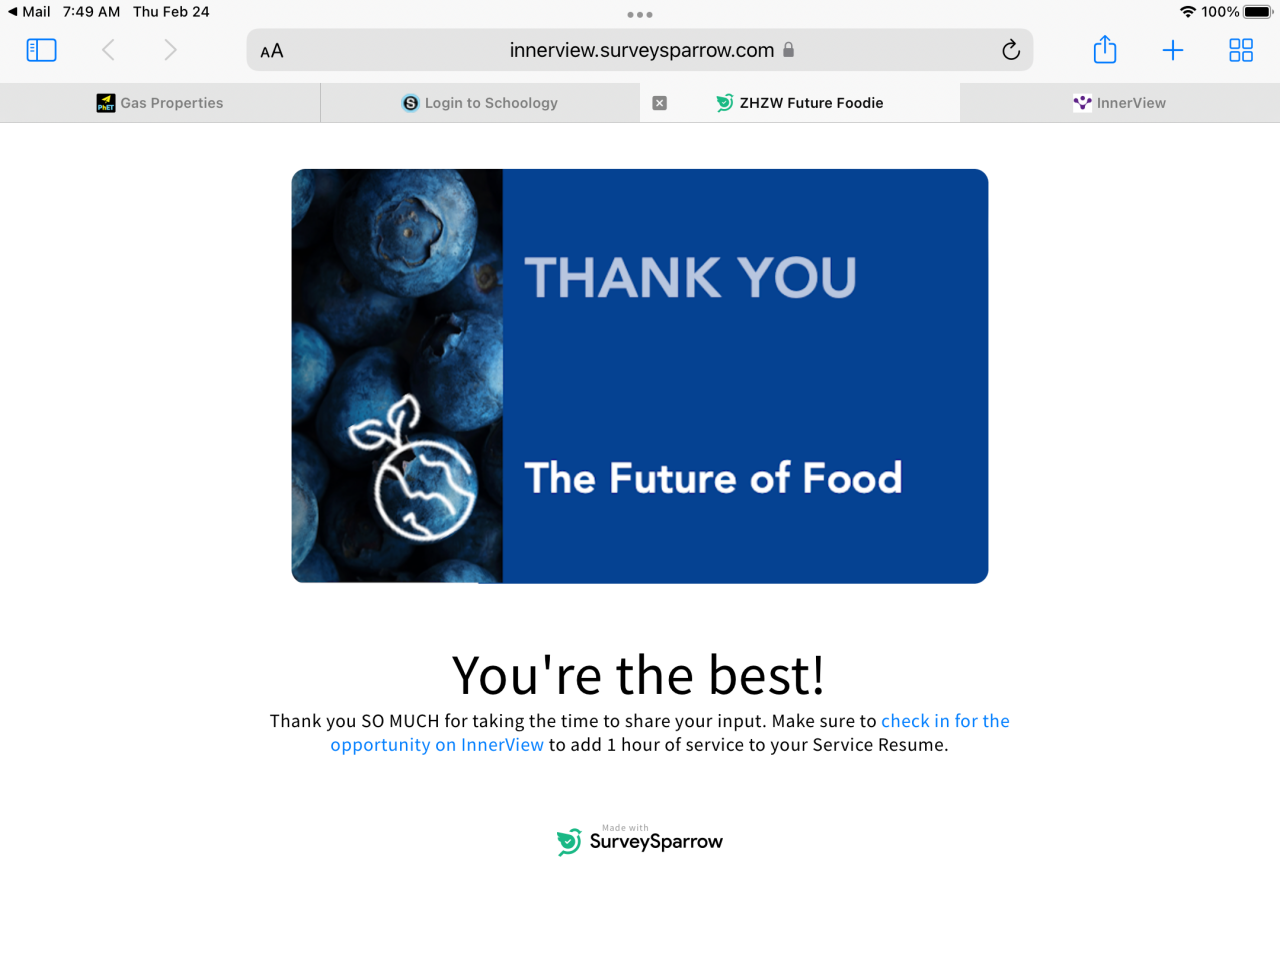Return to Mail via back indicator

tap(29, 12)
